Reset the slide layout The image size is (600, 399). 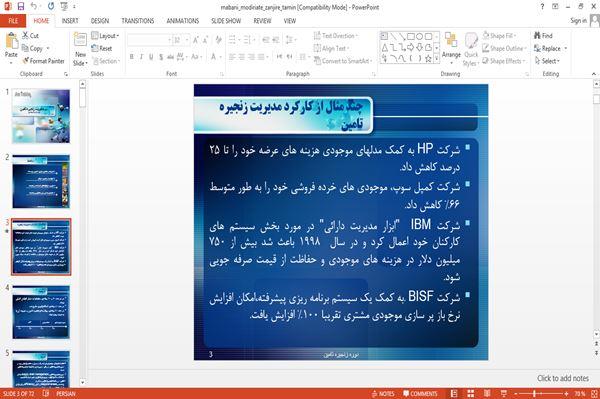click(x=102, y=48)
